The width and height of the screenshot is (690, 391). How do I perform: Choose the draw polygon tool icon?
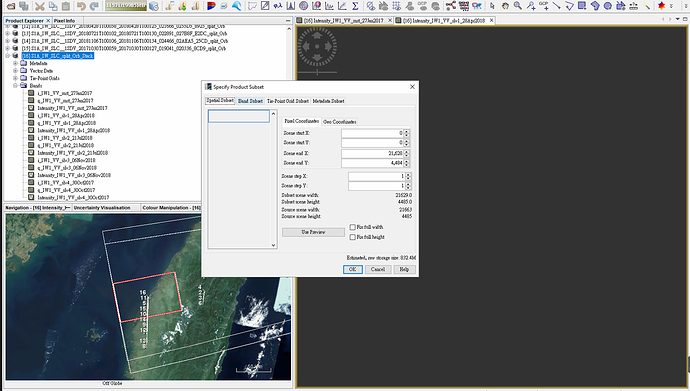tap(595, 6)
